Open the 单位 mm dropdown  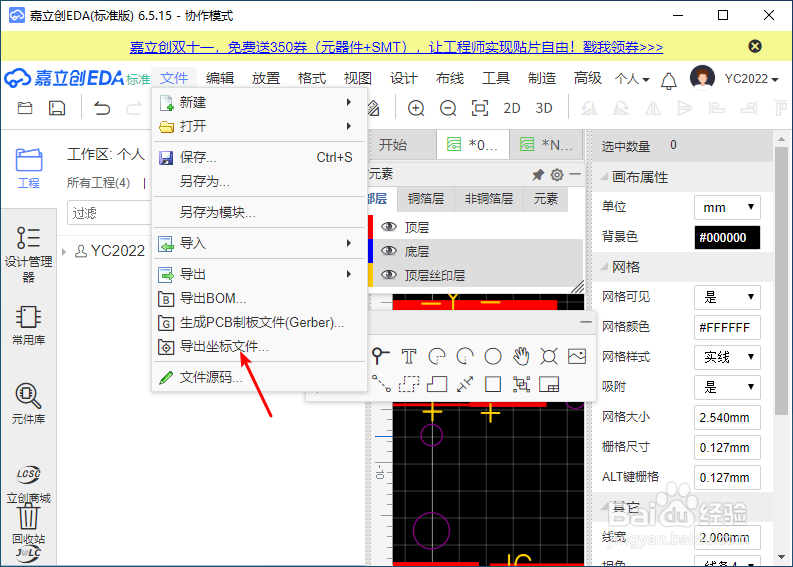(727, 207)
